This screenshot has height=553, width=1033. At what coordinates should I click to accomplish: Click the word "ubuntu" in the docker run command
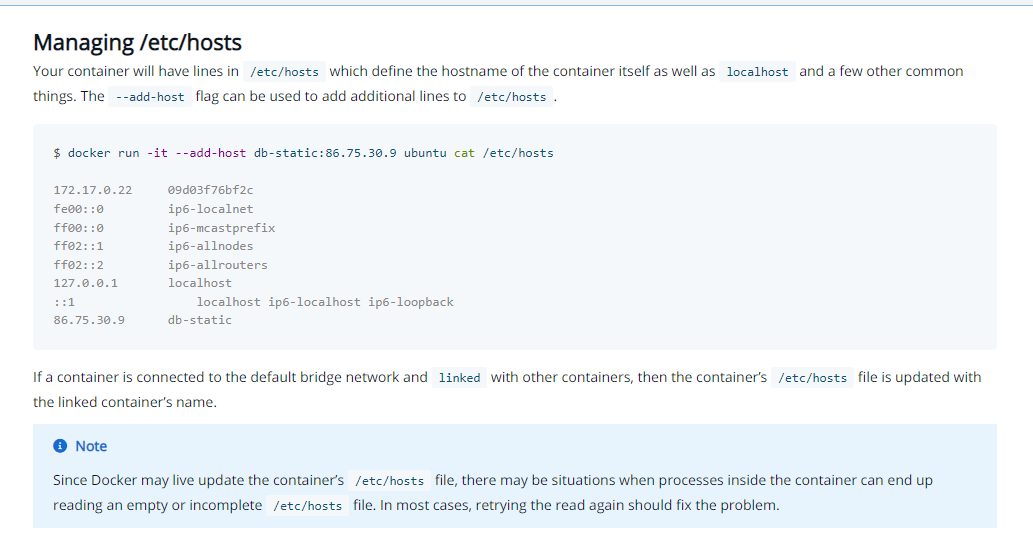[425, 153]
